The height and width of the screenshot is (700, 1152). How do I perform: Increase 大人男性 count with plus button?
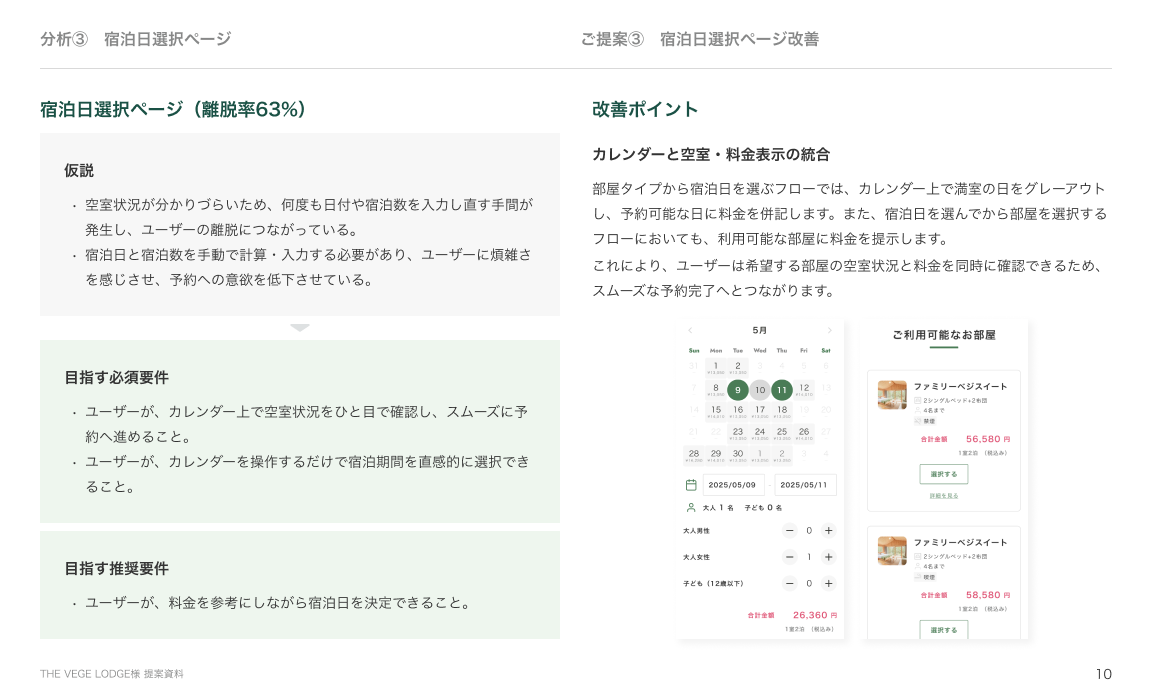click(x=828, y=531)
